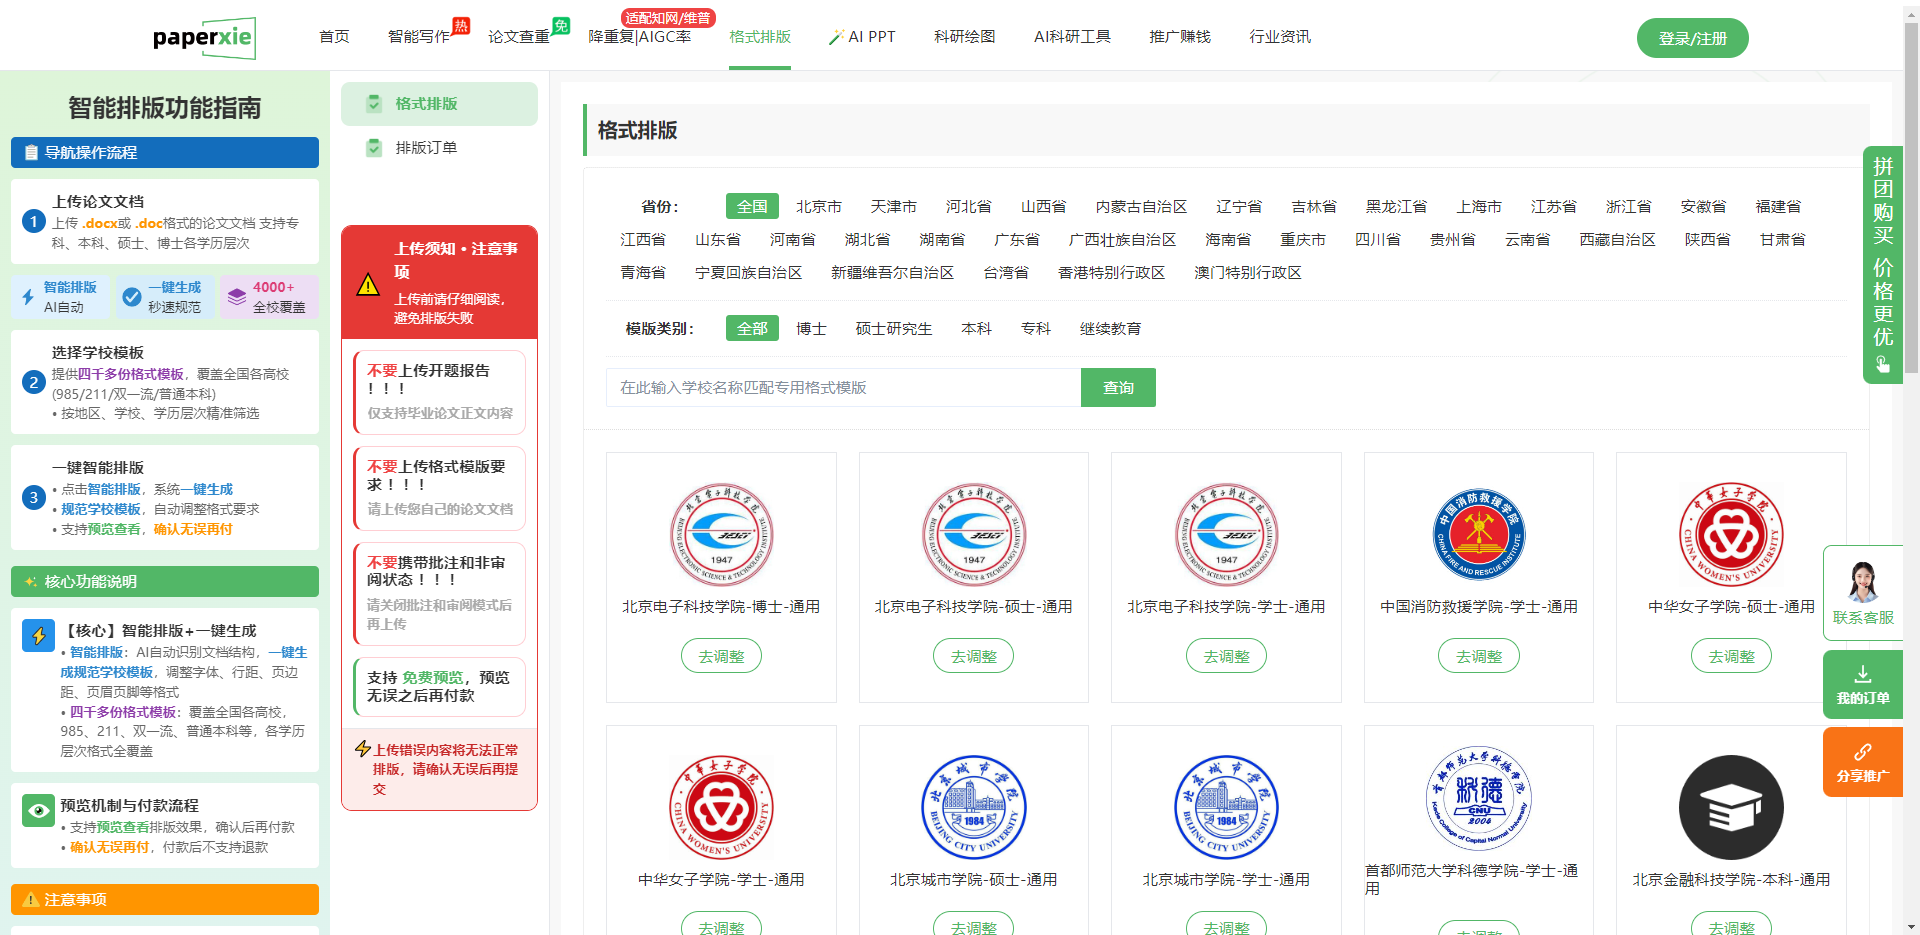Filter by 上海市 province

click(x=1479, y=207)
